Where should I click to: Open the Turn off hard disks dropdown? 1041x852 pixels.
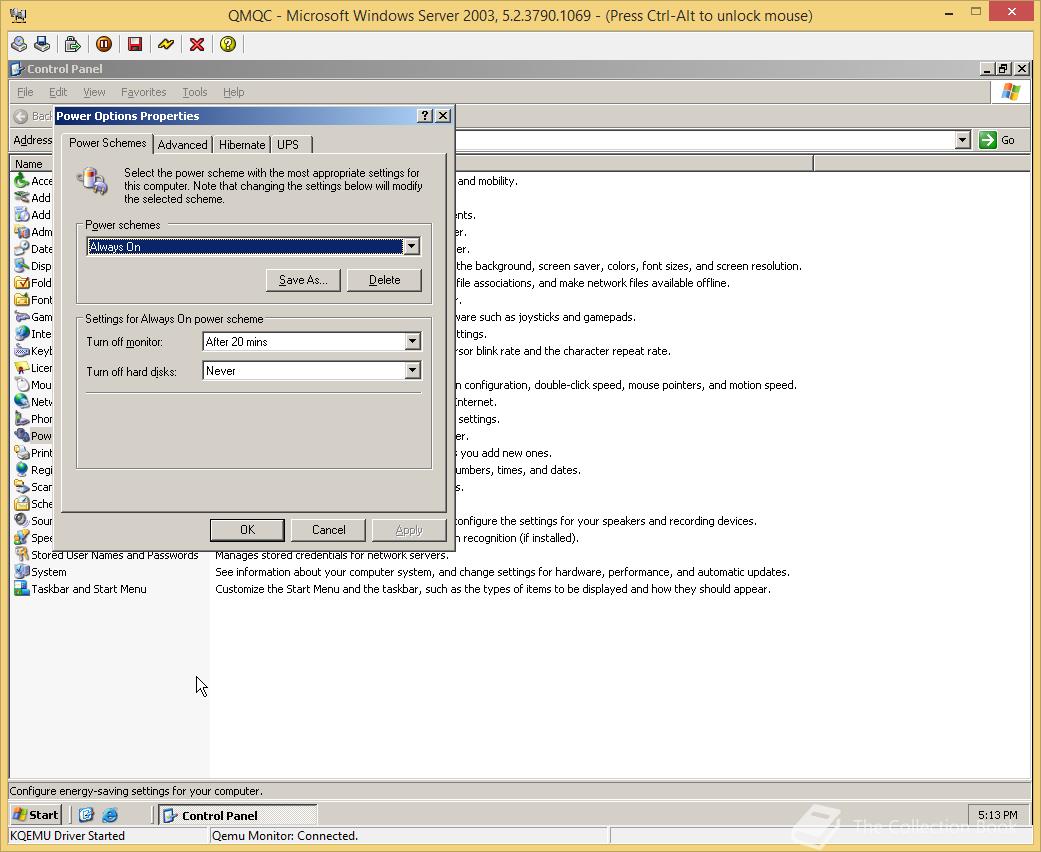coord(412,371)
